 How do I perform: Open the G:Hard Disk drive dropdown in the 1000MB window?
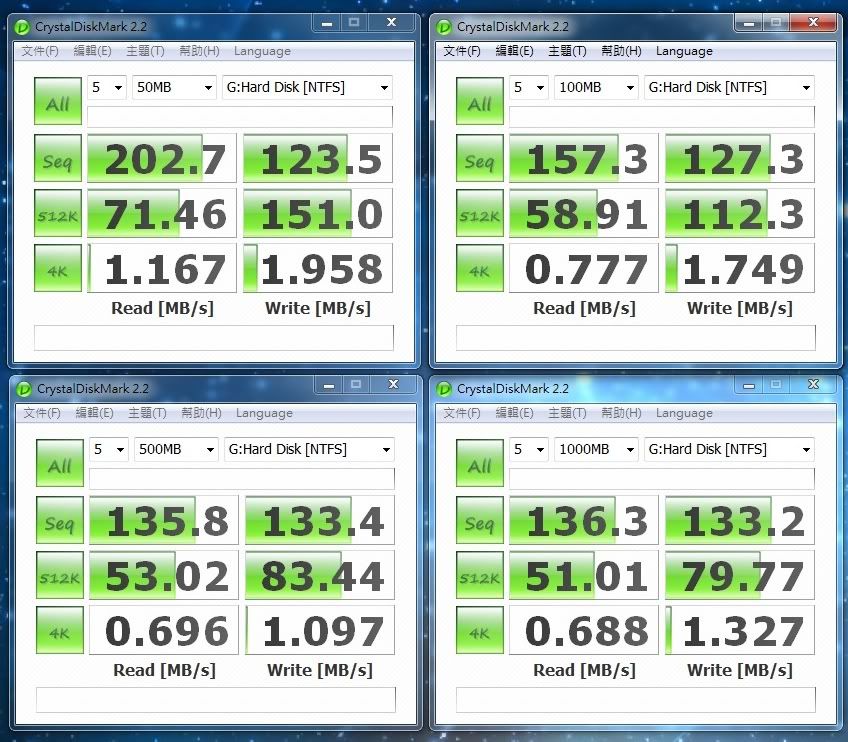(x=729, y=449)
